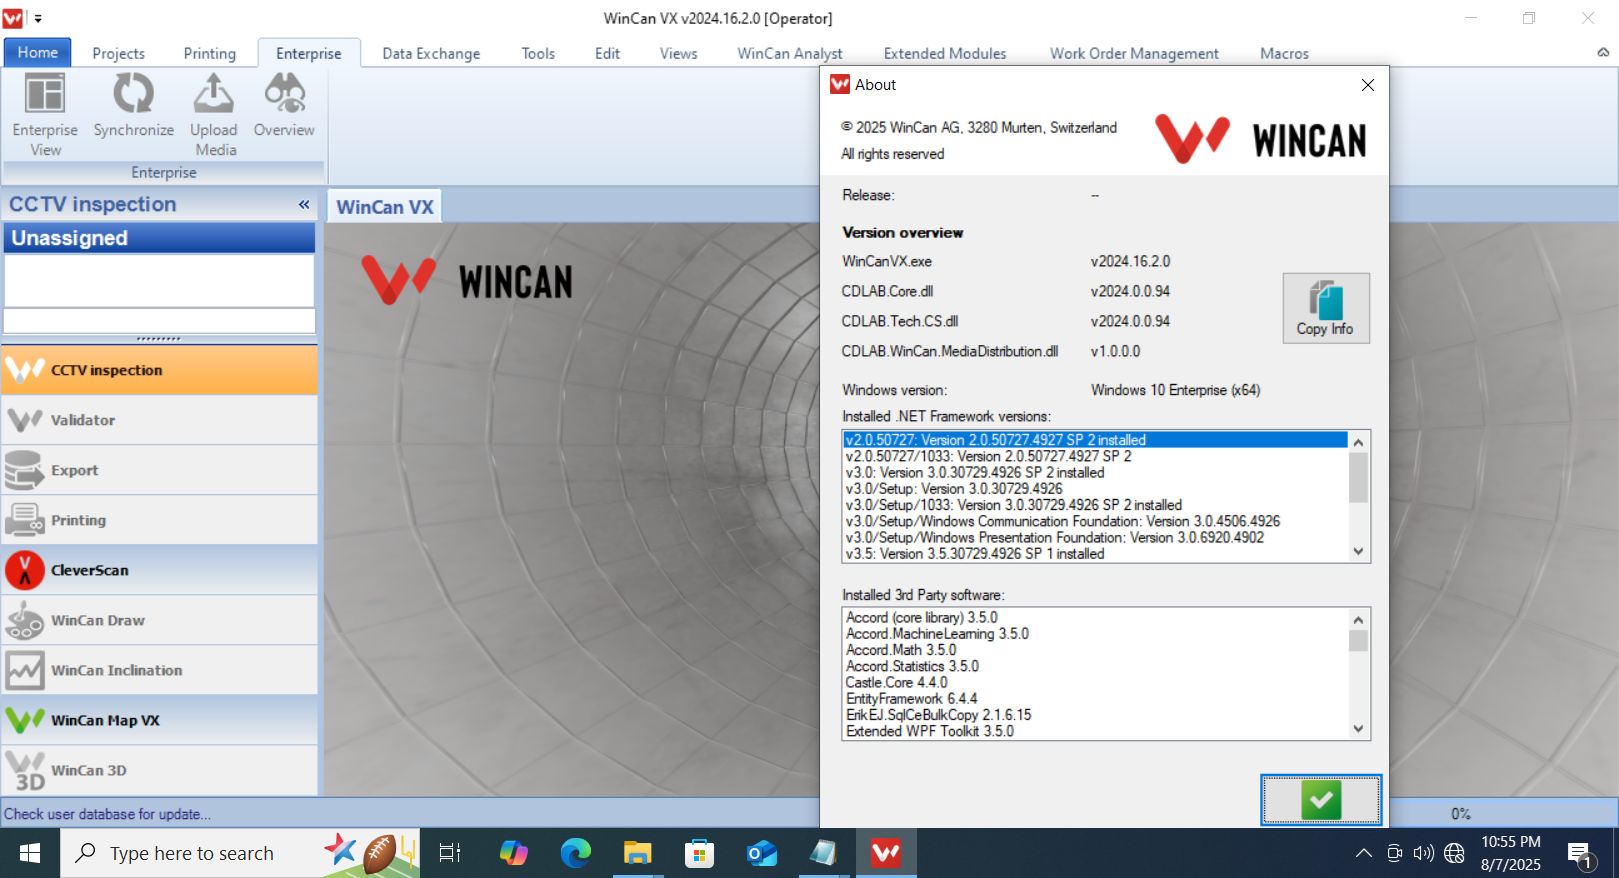Launch WinCan Map VX
Image resolution: width=1619 pixels, height=878 pixels.
159,720
